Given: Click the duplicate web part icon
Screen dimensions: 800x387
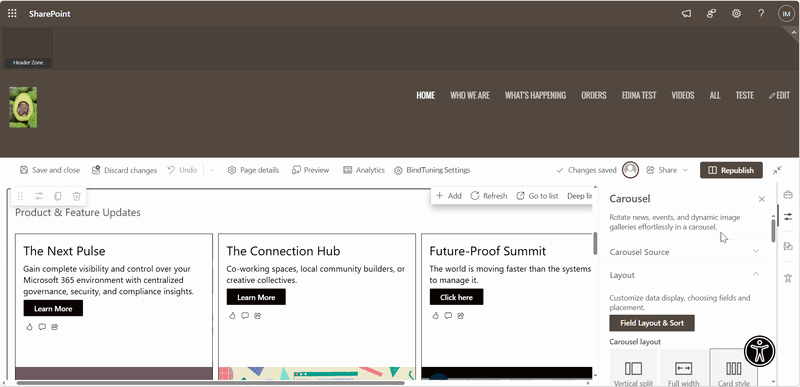Looking at the screenshot, I should [58, 196].
